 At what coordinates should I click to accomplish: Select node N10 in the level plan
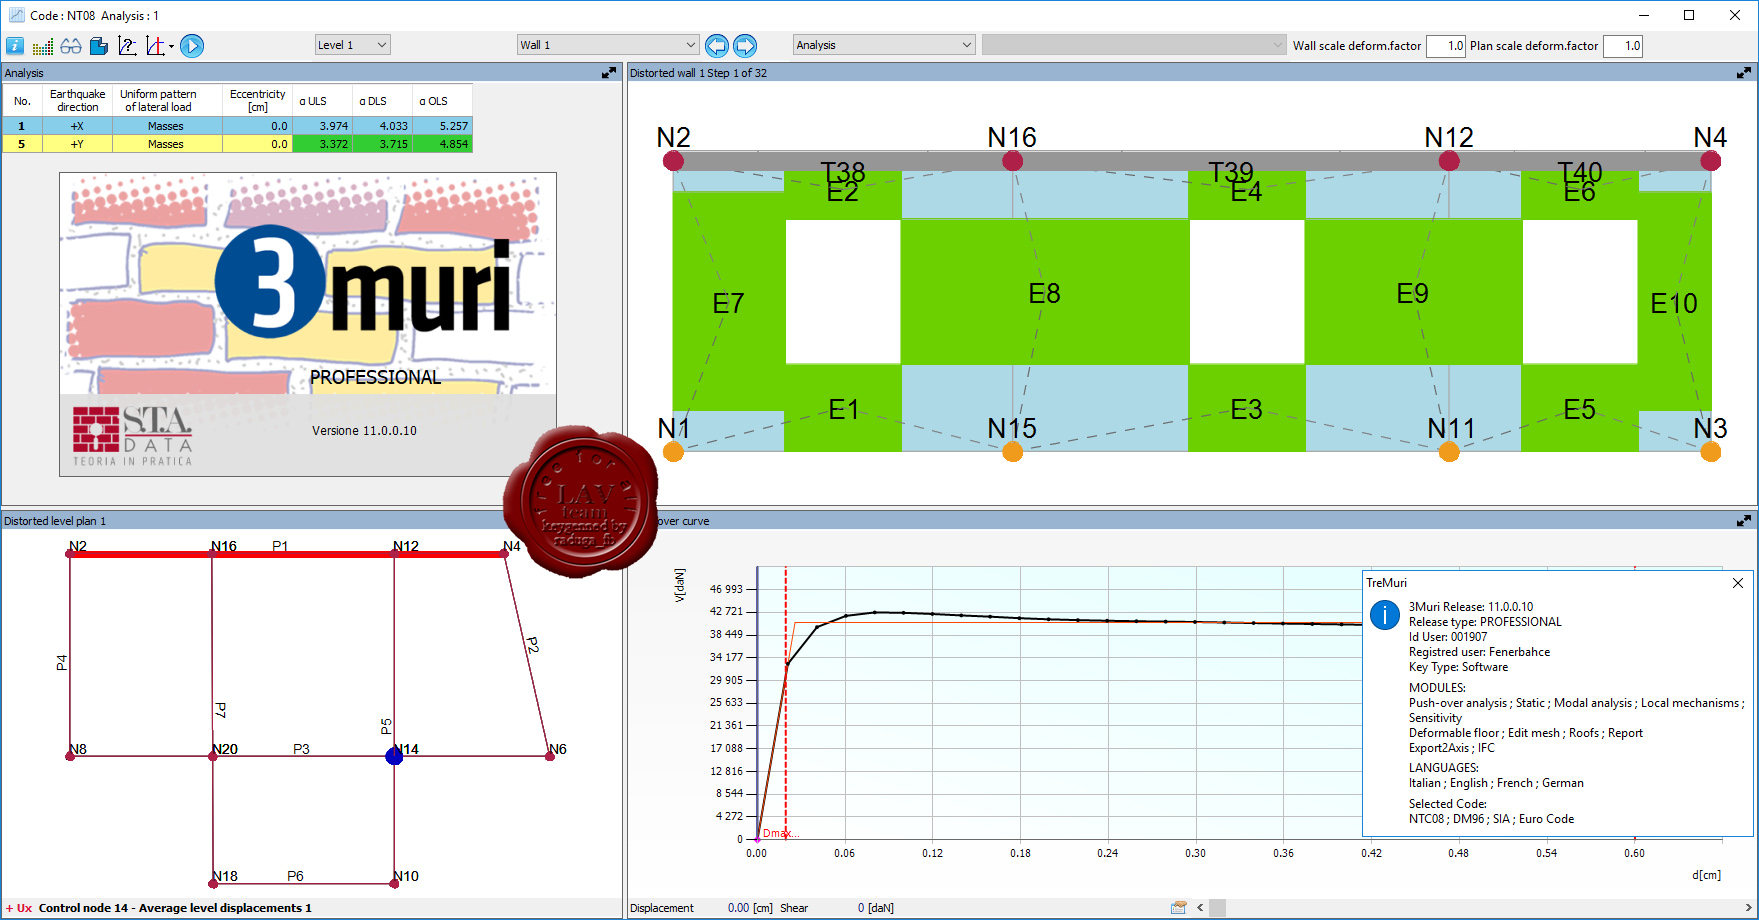(394, 883)
